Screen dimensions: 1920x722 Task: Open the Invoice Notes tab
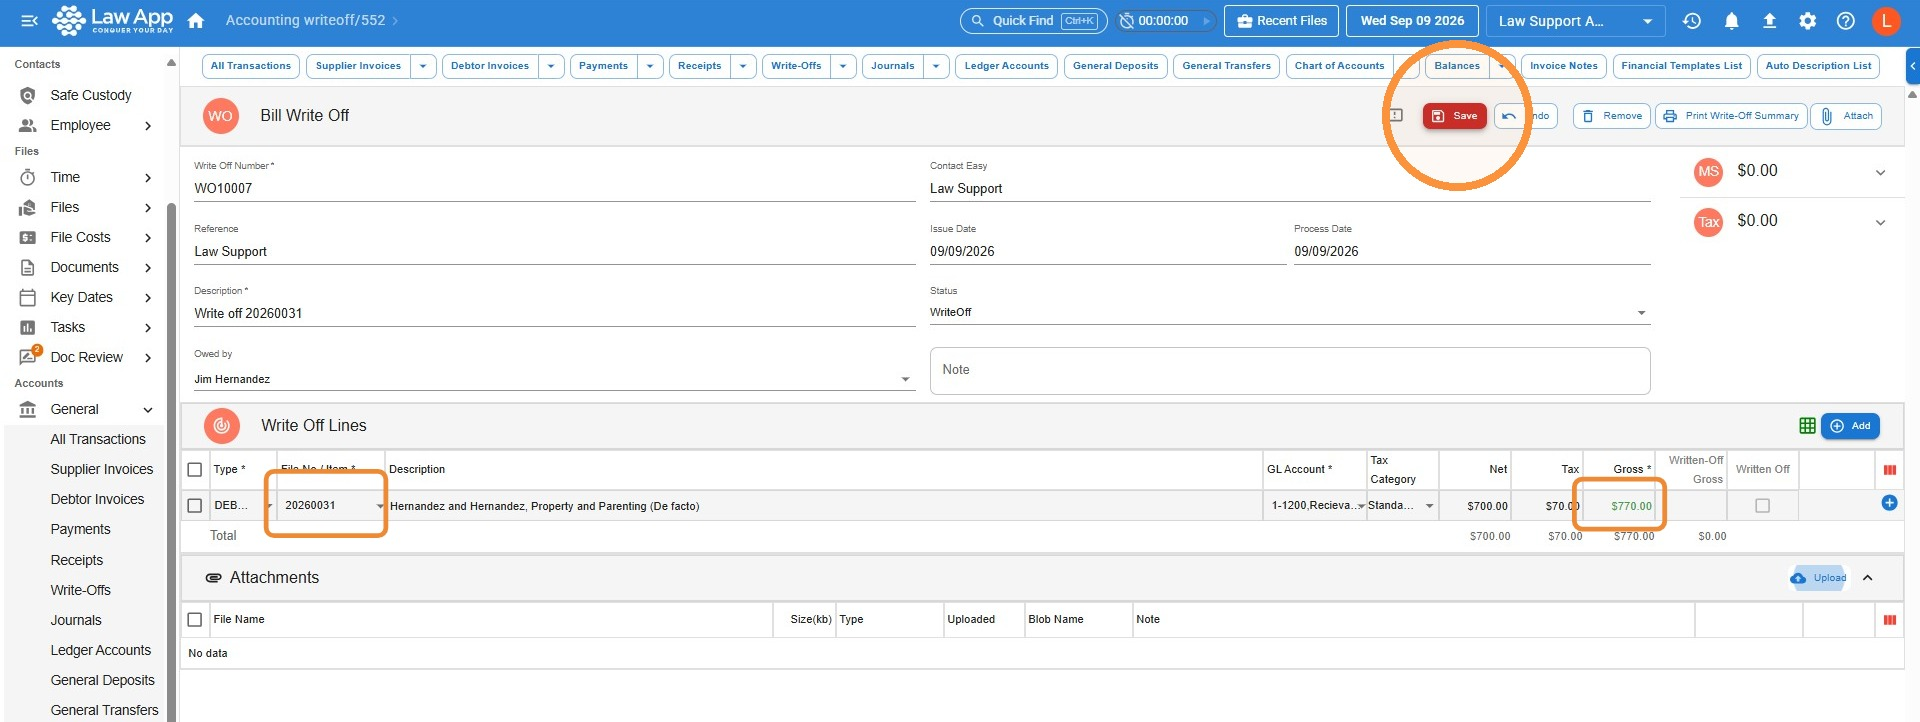click(1563, 66)
